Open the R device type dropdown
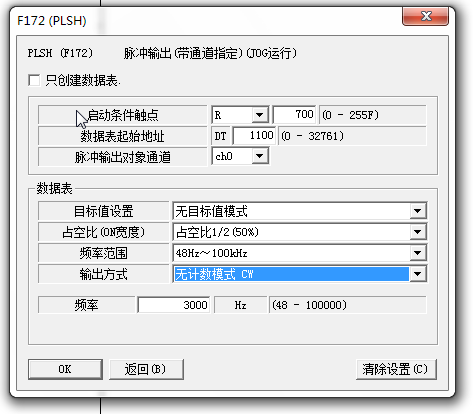Viewport: 476px width, 414px height. 260,115
